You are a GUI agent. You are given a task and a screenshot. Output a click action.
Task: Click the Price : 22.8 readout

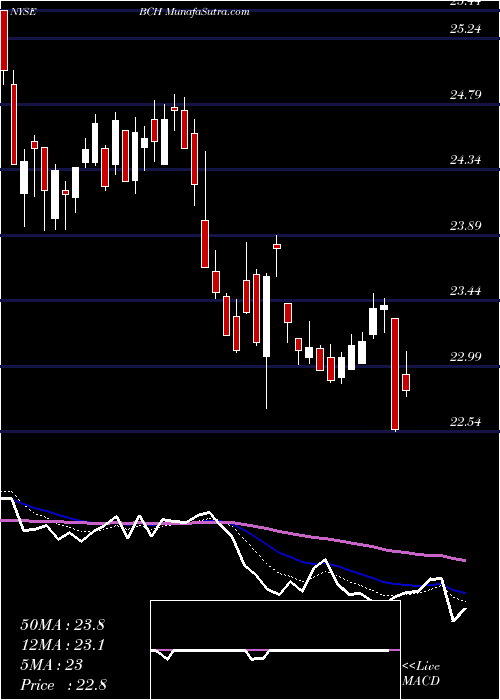coord(63,685)
